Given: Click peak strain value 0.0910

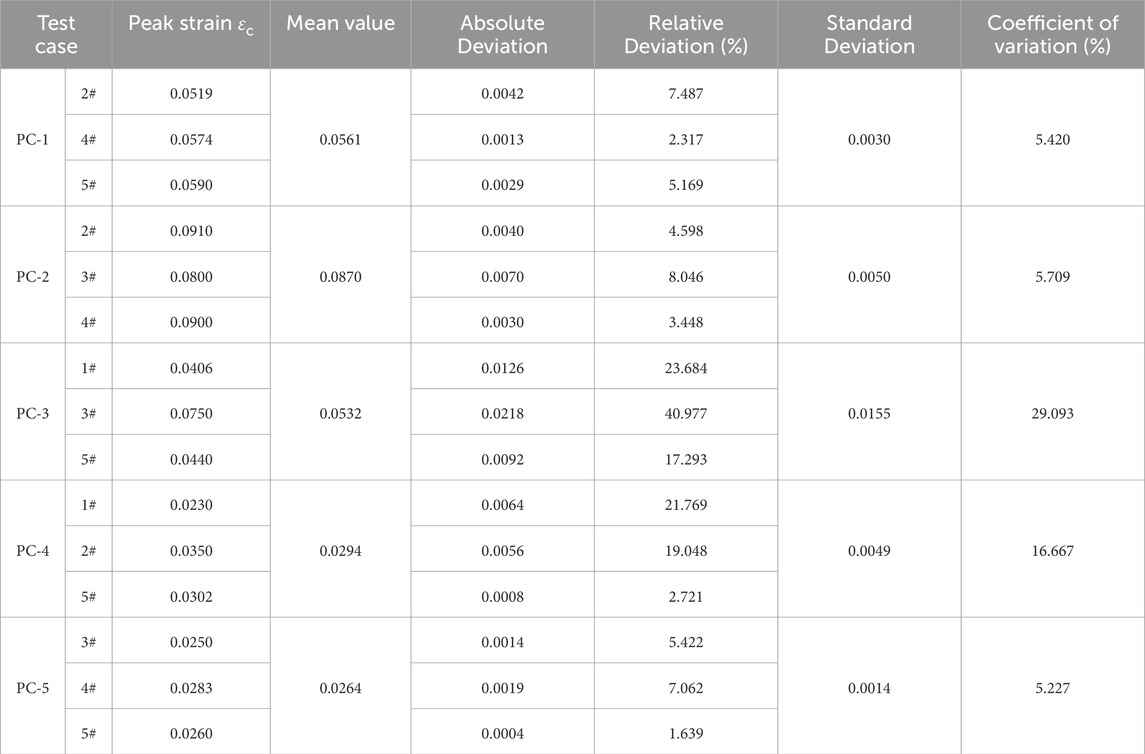Looking at the screenshot, I should pyautogui.click(x=191, y=231).
